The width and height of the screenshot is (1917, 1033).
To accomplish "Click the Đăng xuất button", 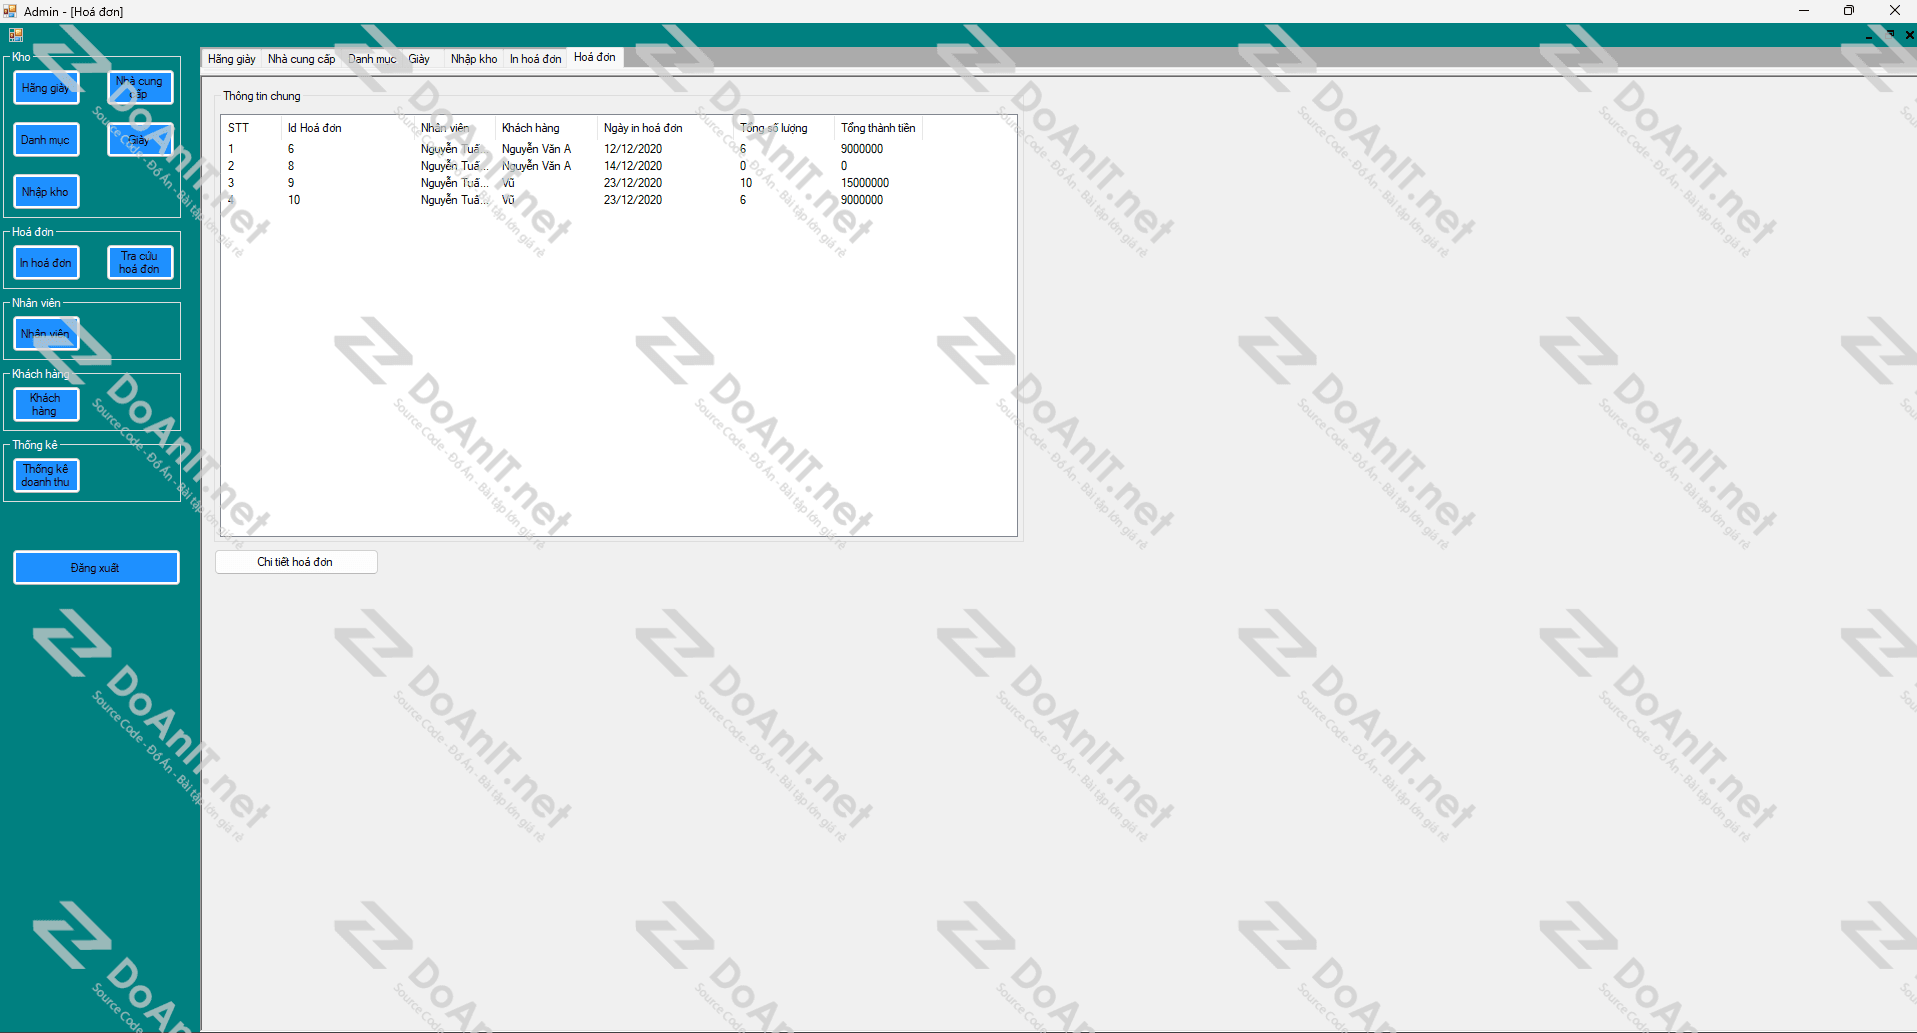I will point(96,568).
